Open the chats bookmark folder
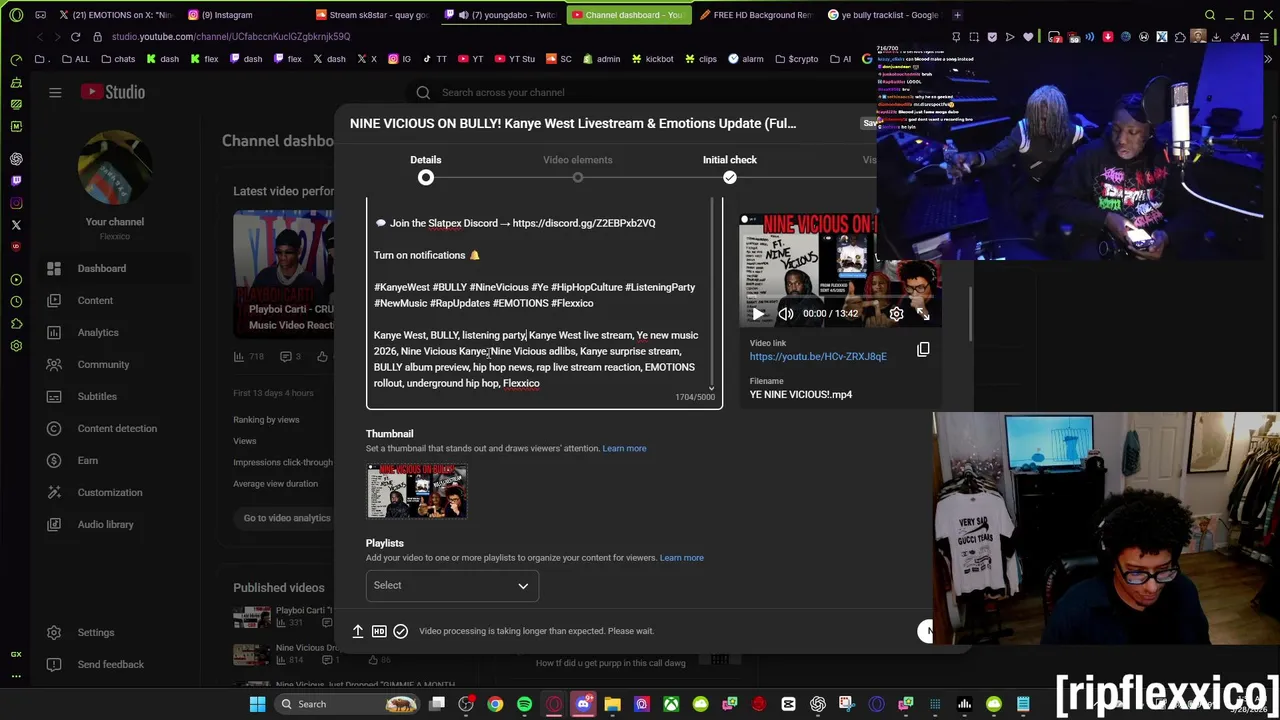 (118, 59)
